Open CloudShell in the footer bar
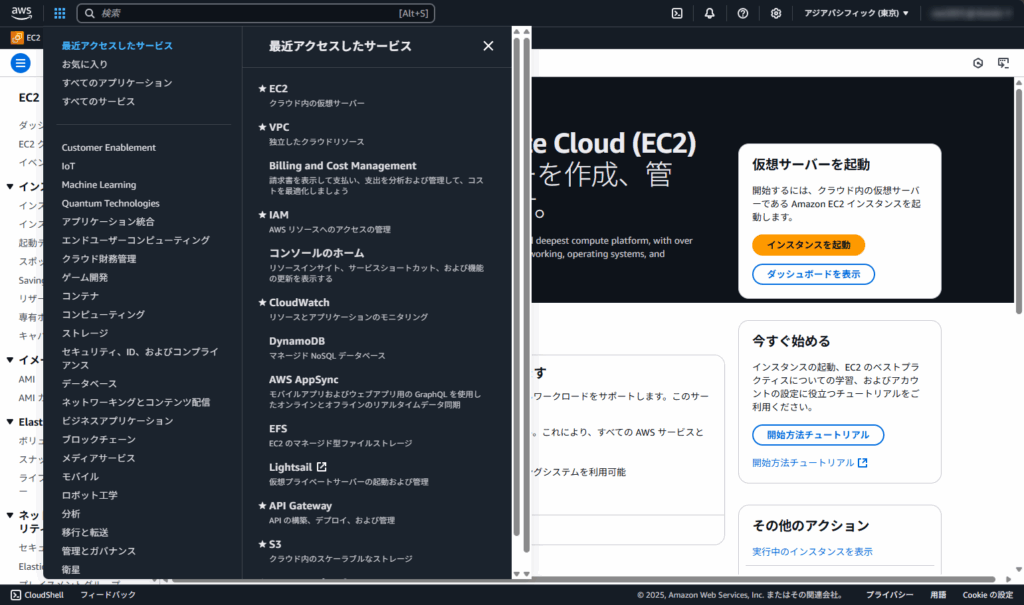The image size is (1024, 605). [x=37, y=595]
